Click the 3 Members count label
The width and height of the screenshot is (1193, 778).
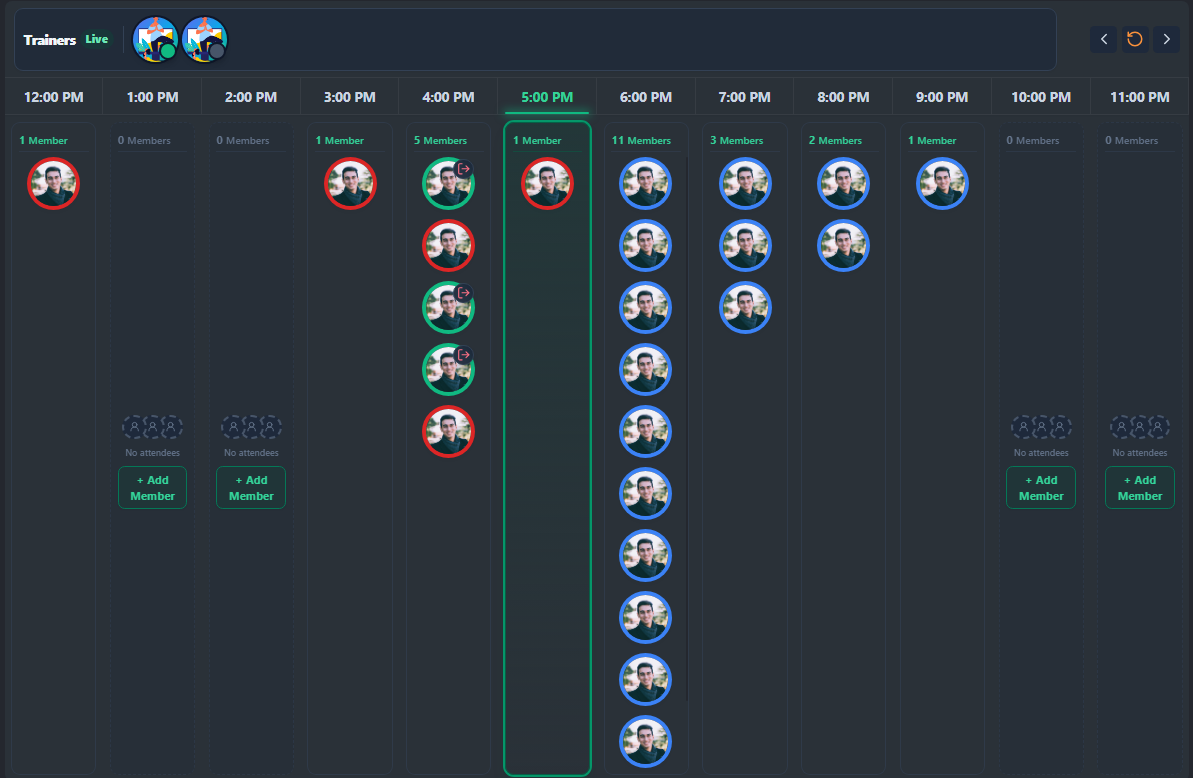(736, 141)
